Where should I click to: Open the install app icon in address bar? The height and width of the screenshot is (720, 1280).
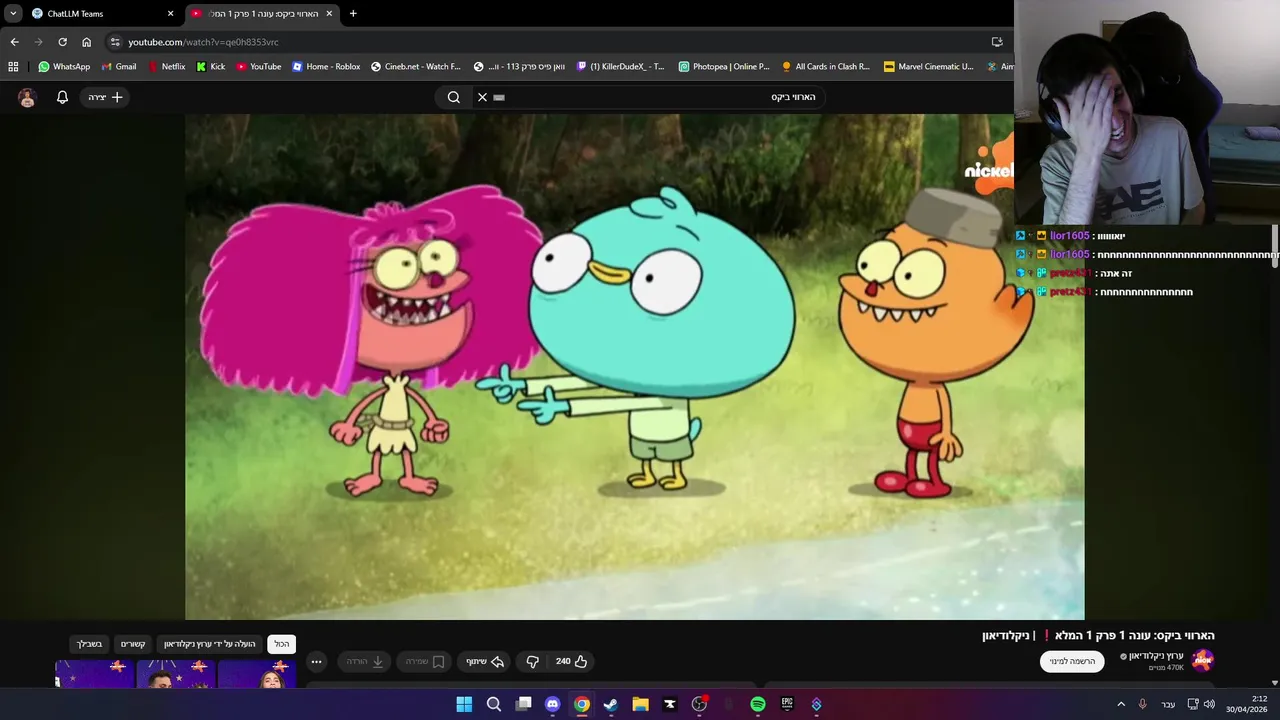(x=997, y=42)
